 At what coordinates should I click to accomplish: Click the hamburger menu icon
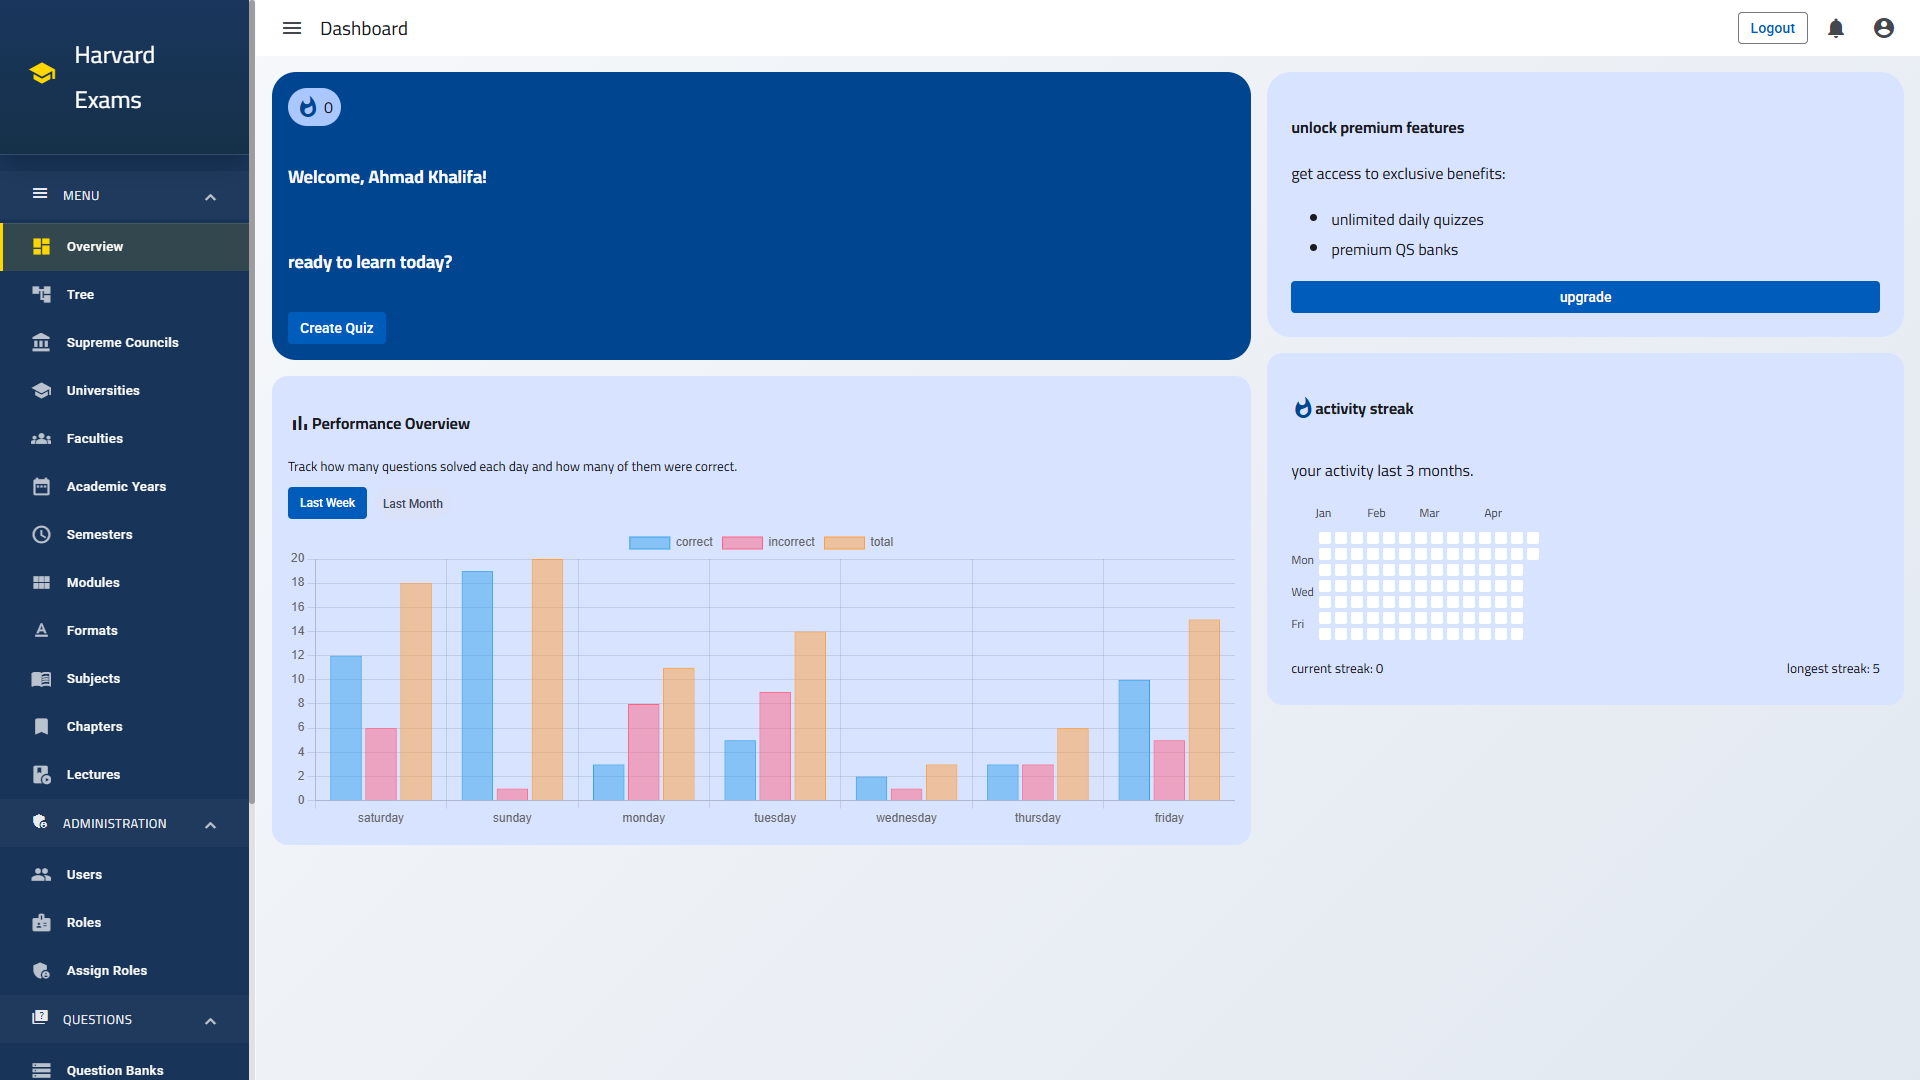coord(291,28)
